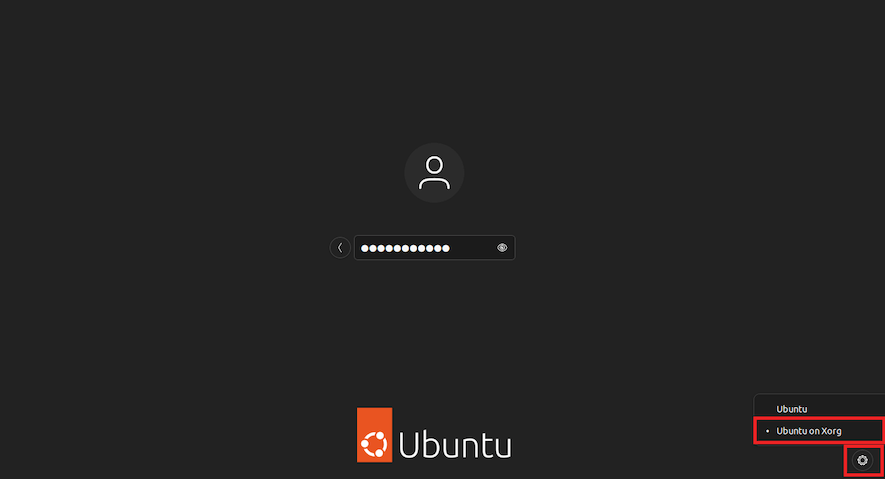Screen dimensions: 885x479
Task: Select the Ubuntu on Xorg session
Action: coord(819,431)
